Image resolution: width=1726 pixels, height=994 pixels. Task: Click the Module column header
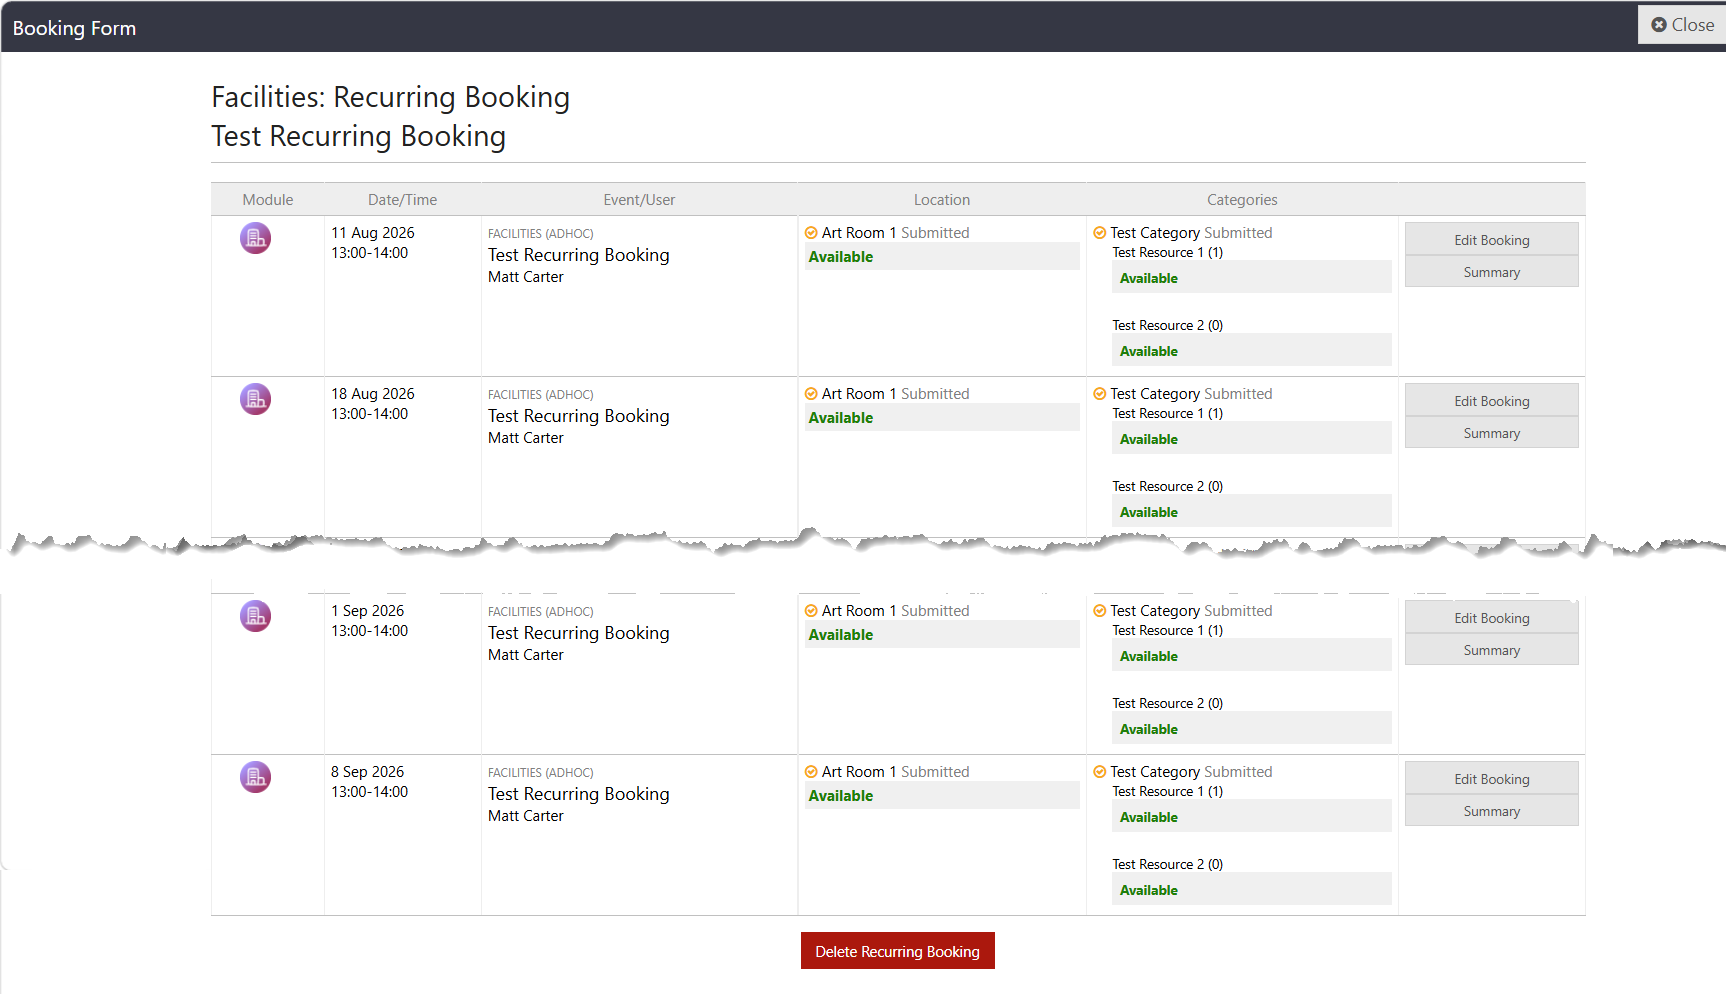pyautogui.click(x=268, y=200)
